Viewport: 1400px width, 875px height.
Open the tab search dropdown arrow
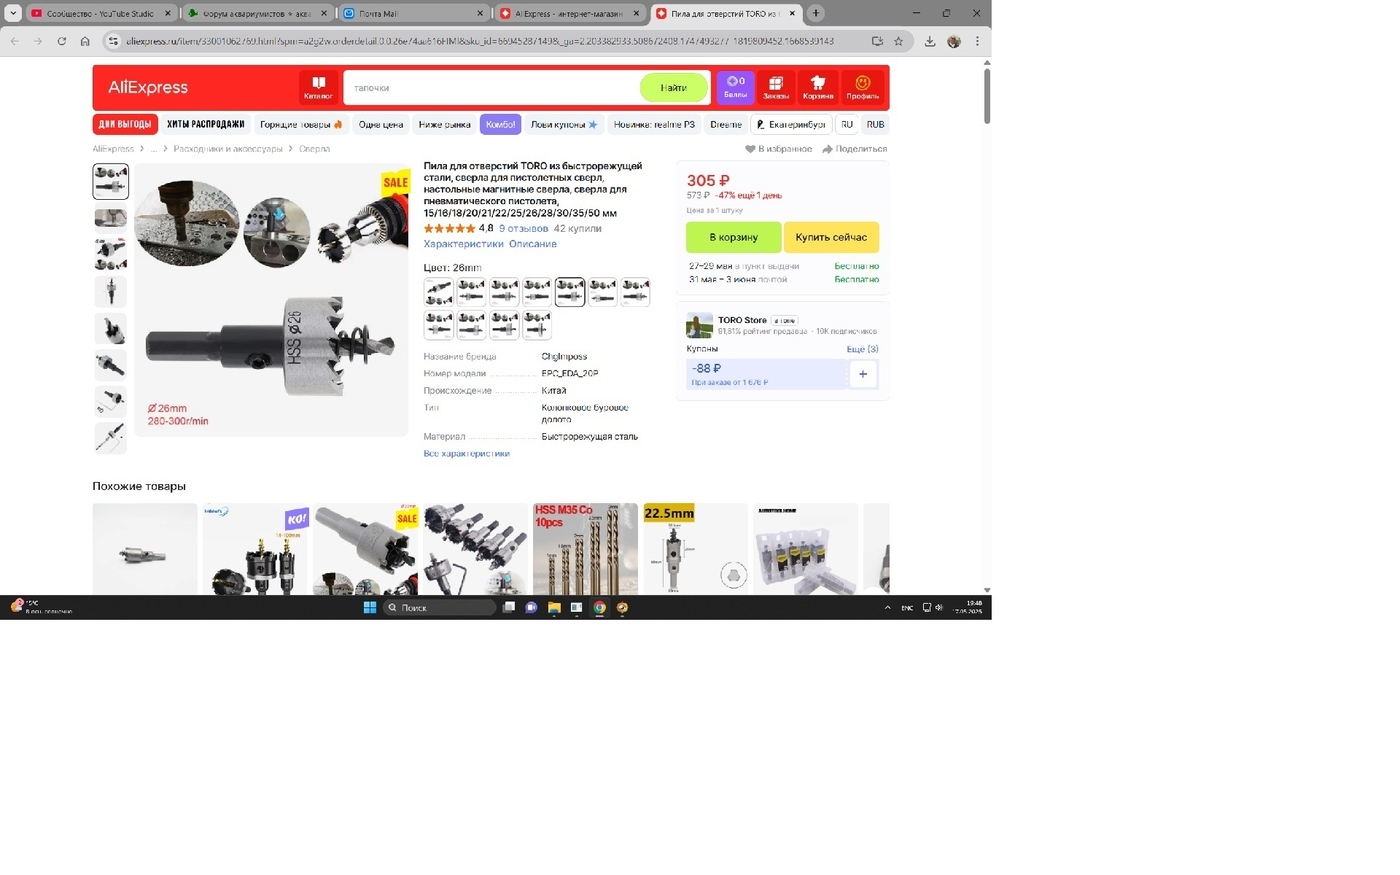pos(13,13)
